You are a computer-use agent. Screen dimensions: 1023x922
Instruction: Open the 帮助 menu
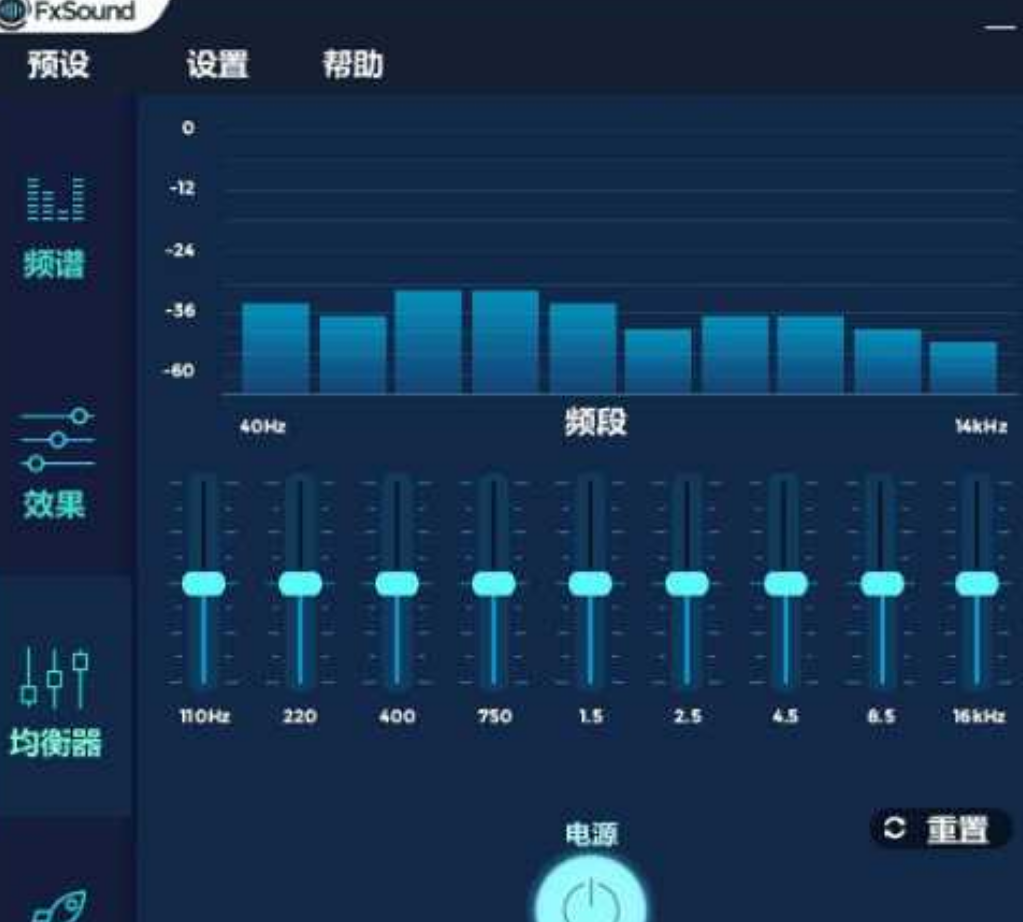click(353, 65)
